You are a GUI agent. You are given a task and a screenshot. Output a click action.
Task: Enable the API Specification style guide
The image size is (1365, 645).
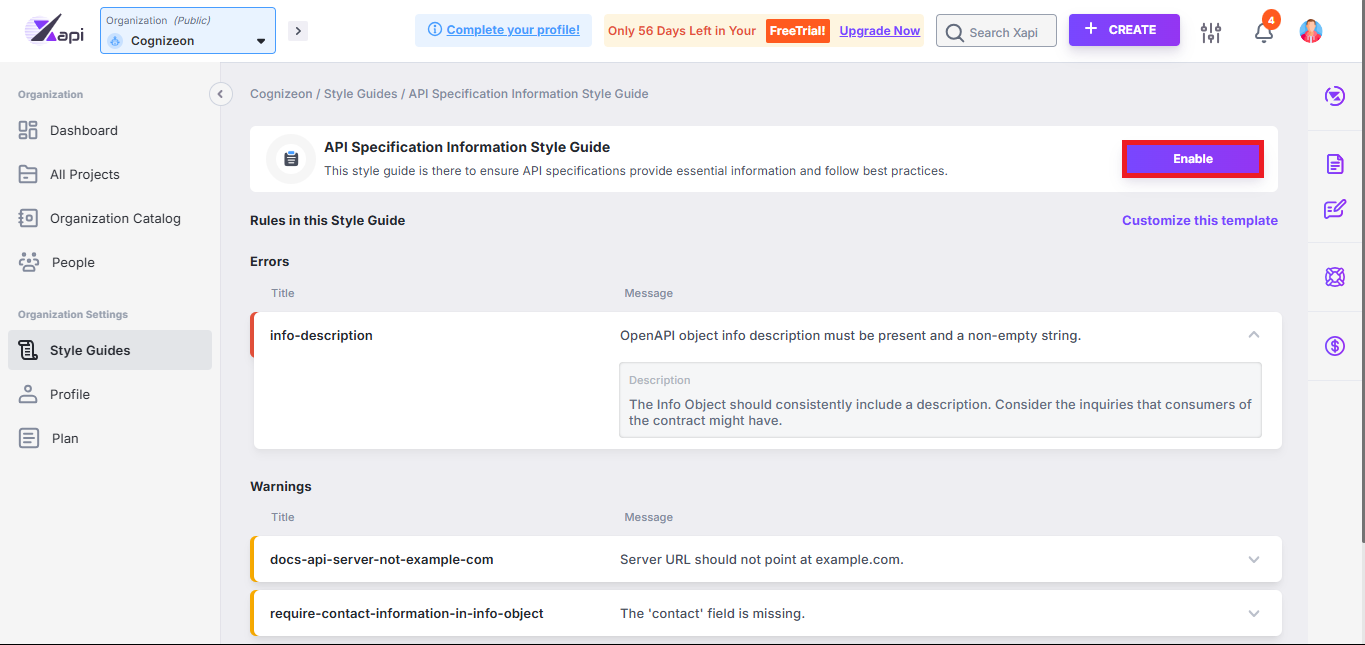[x=1192, y=159]
